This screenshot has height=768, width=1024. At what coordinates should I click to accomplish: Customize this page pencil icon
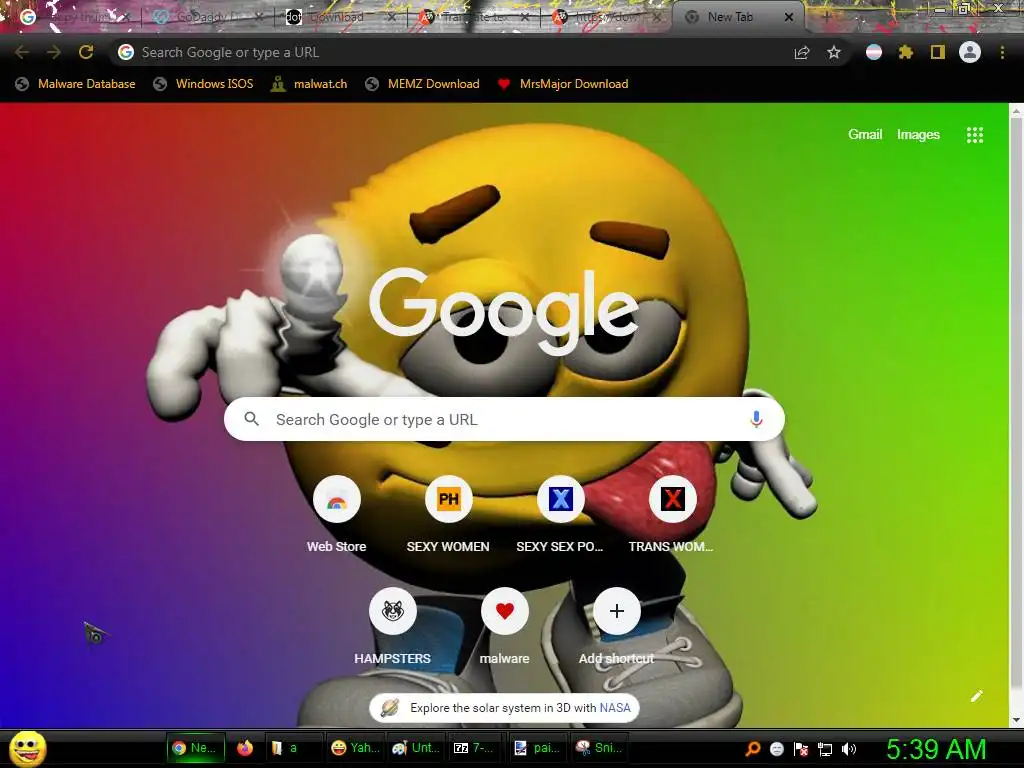click(976, 696)
